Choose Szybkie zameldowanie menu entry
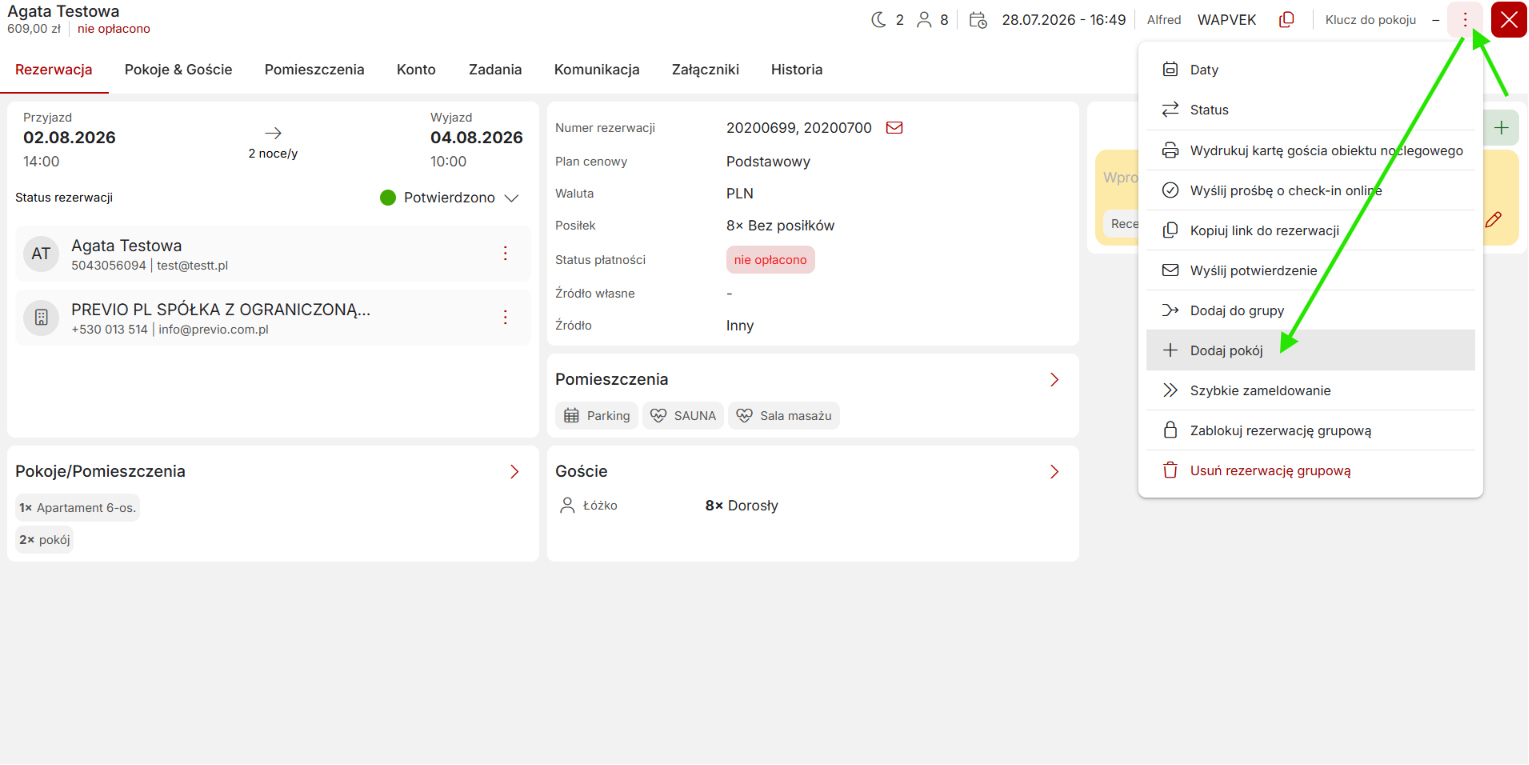This screenshot has height=765, width=1529. tap(1310, 390)
